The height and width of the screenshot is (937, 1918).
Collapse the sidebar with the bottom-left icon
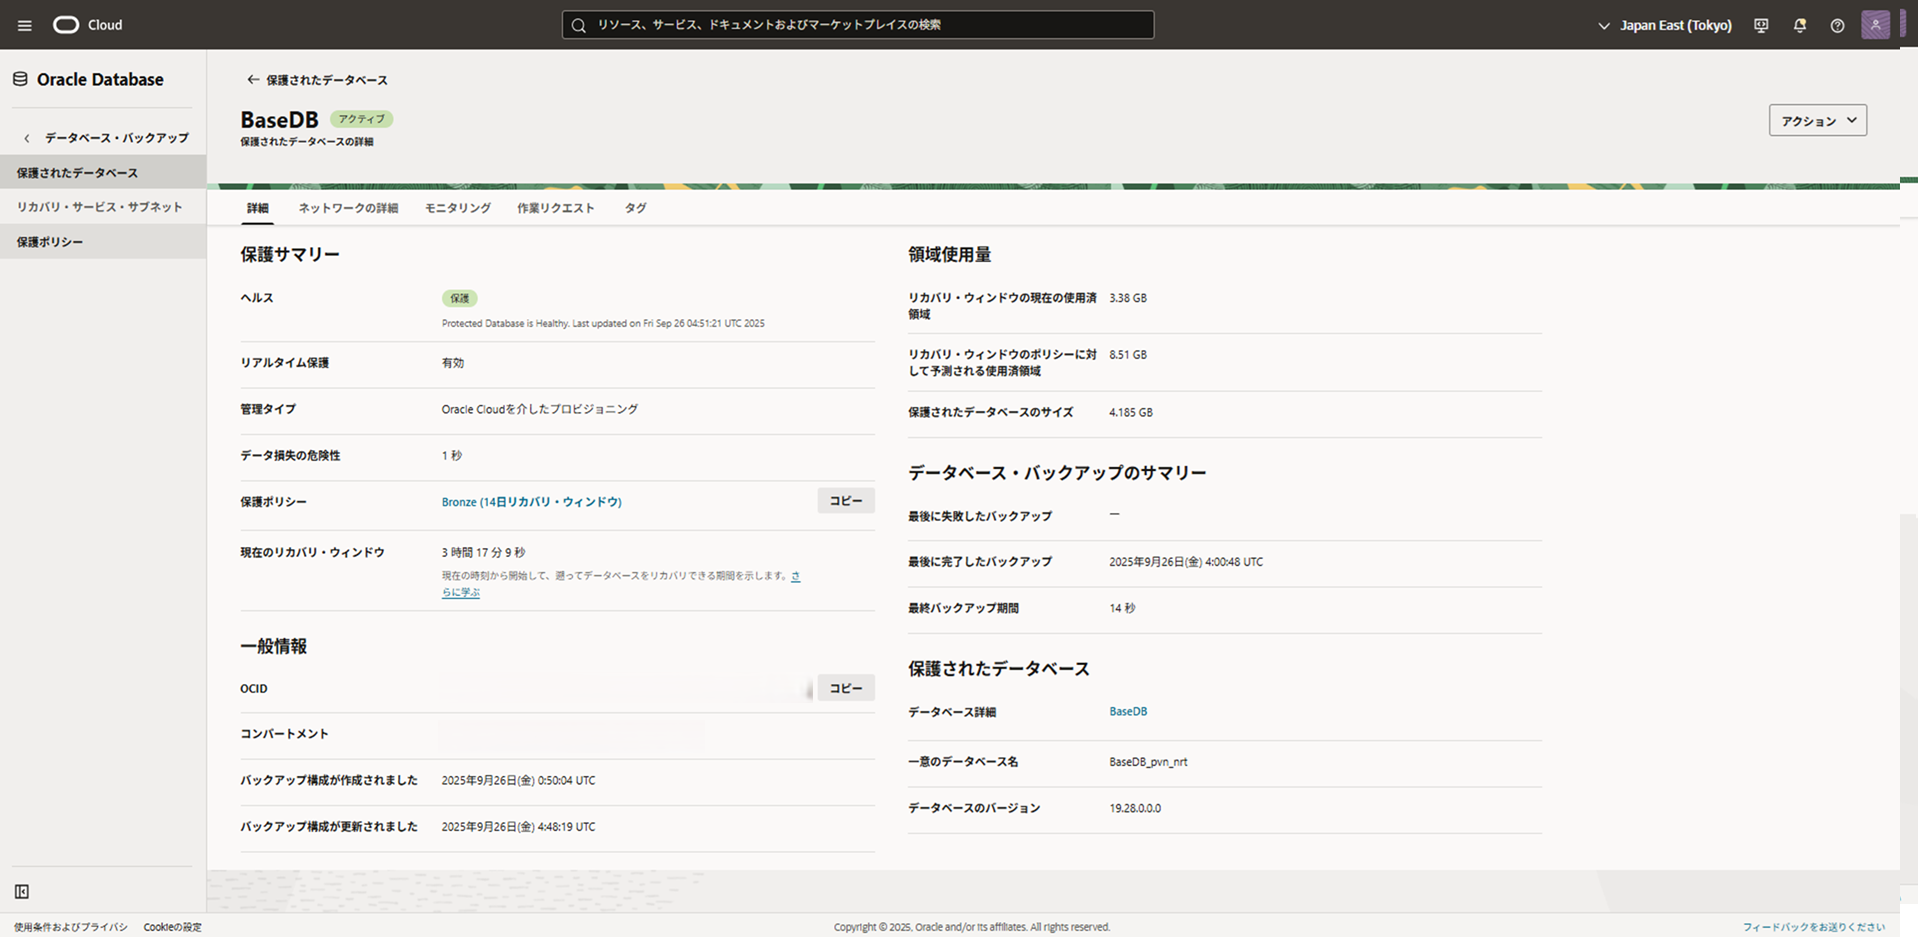tap(21, 891)
